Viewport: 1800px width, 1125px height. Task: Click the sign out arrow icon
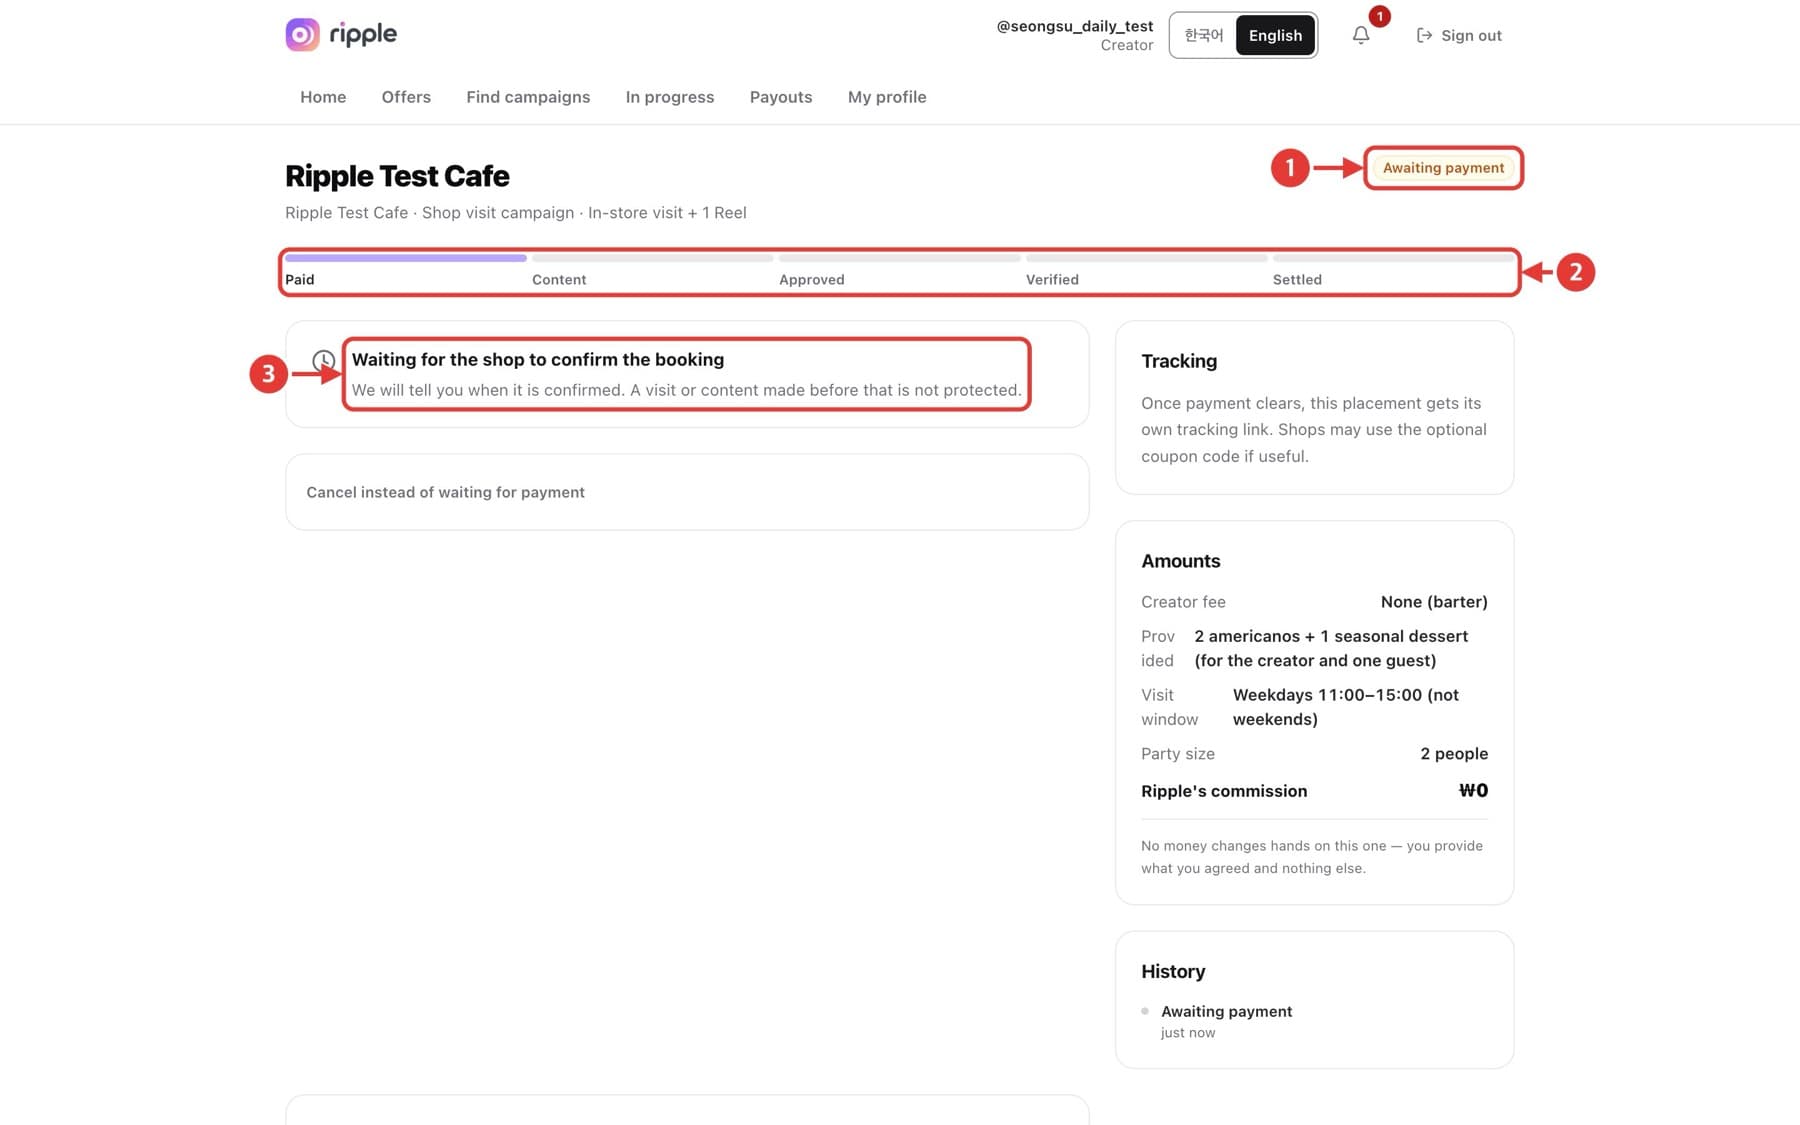click(1424, 35)
